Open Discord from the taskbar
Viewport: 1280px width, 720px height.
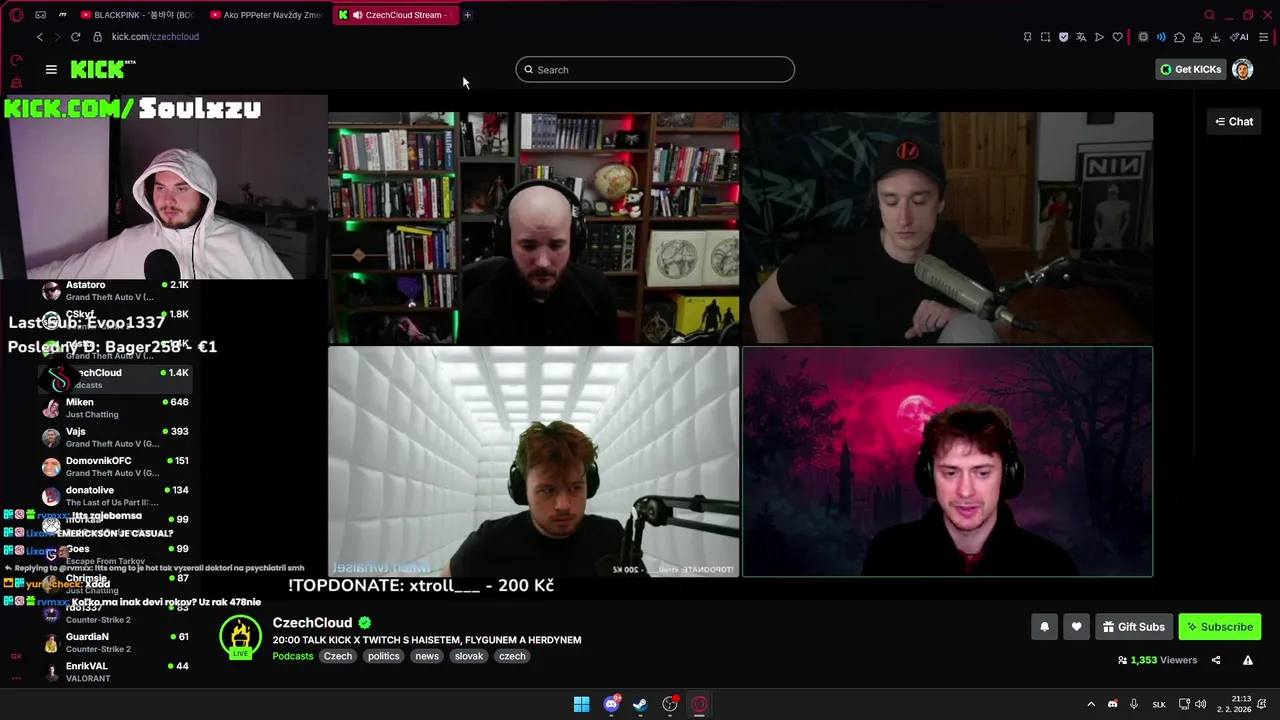click(x=611, y=704)
